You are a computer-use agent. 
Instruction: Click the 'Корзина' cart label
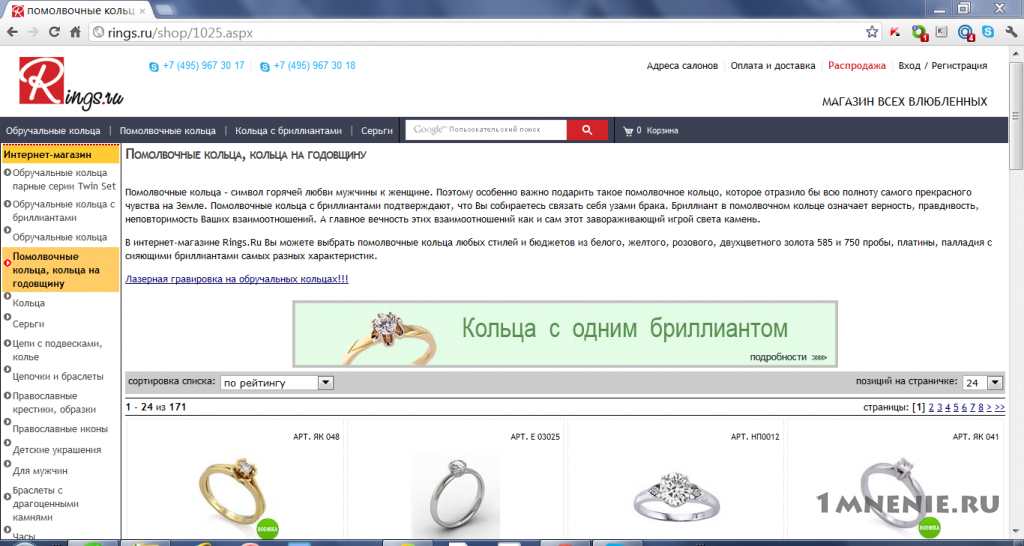pyautogui.click(x=662, y=131)
